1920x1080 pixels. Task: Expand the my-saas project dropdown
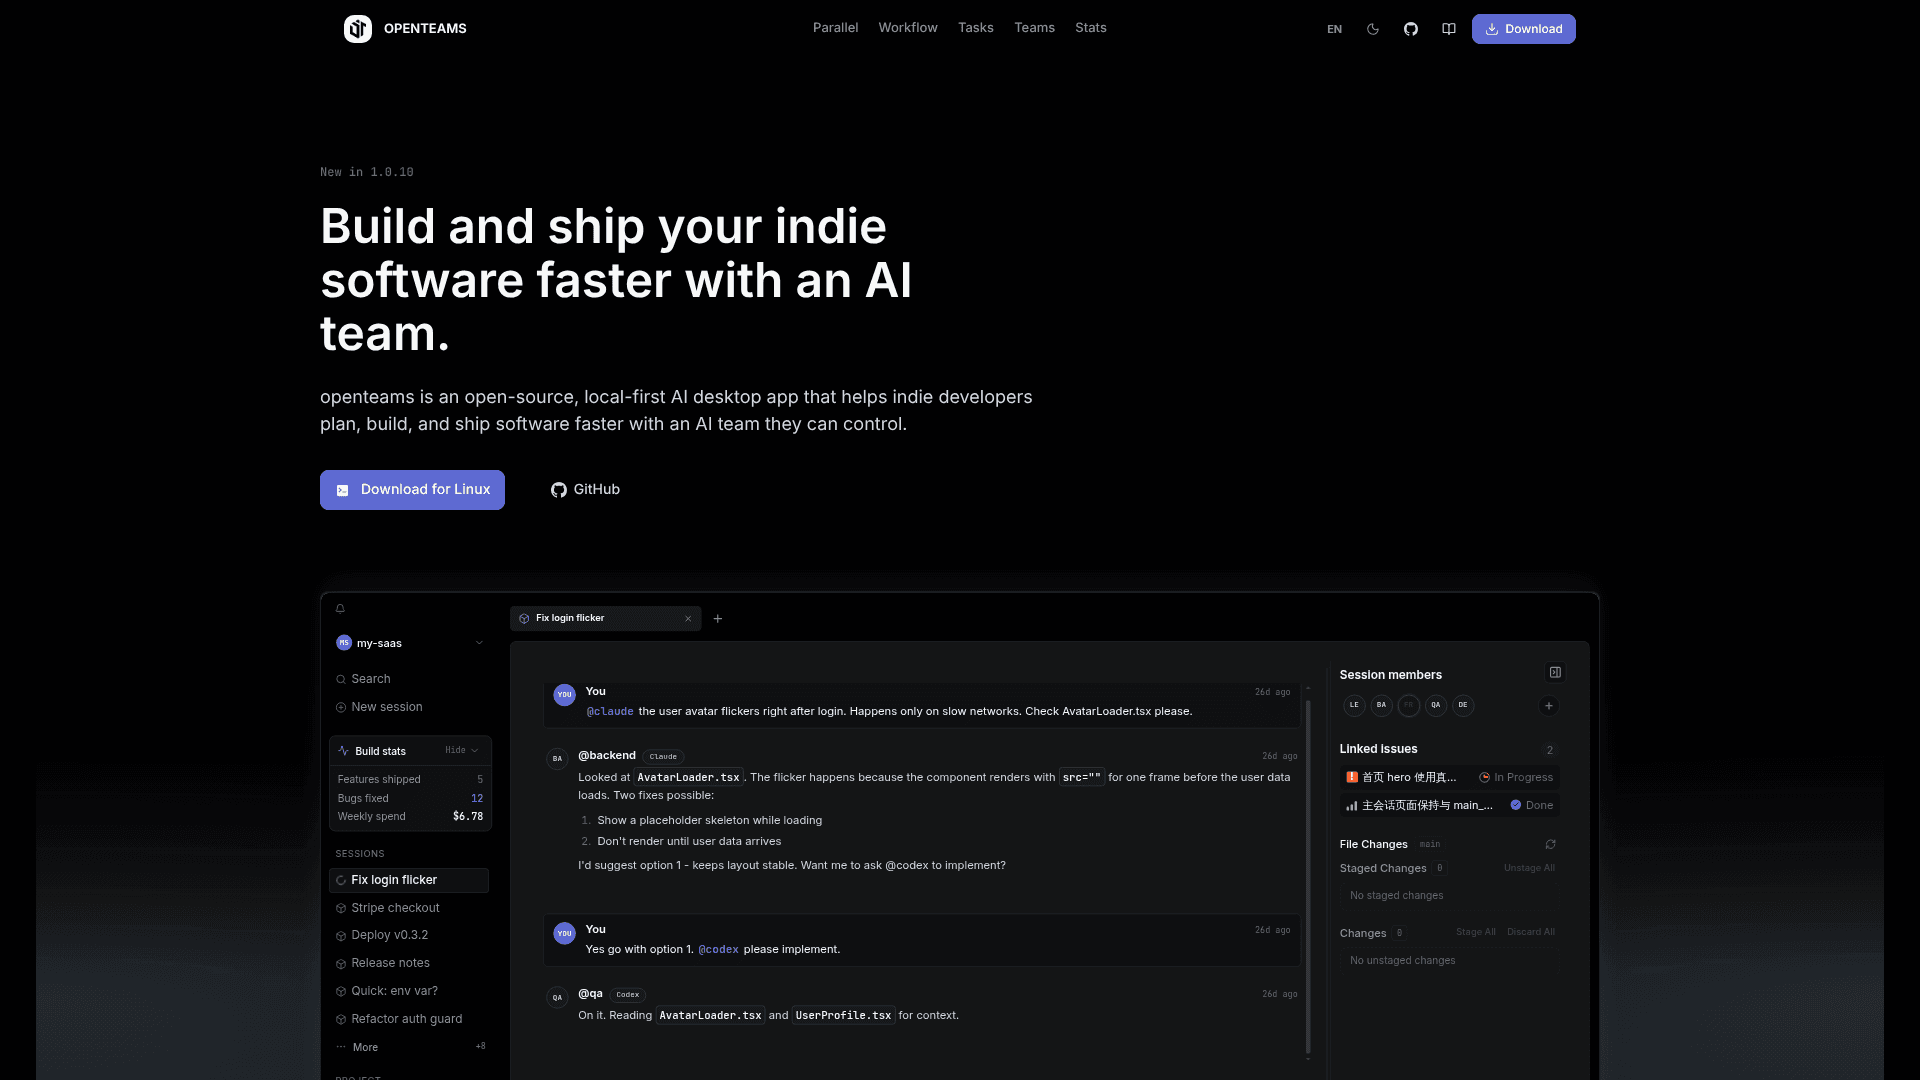[479, 643]
